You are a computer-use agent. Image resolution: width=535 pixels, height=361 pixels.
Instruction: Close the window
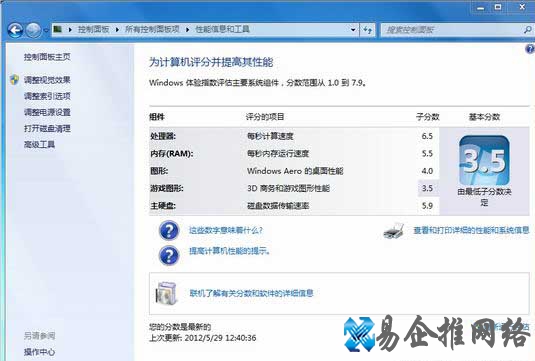point(522,7)
